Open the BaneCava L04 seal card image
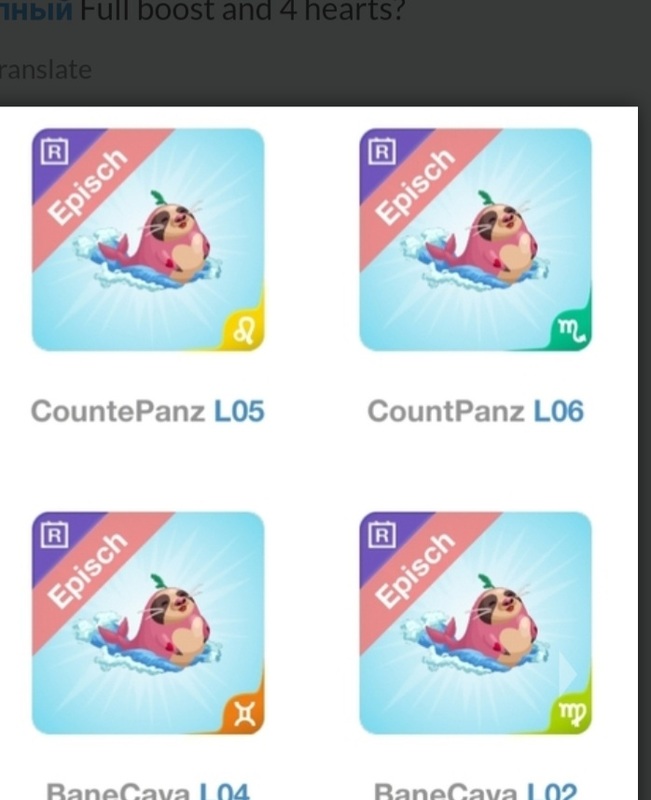Screen dimensions: 651x800 [148, 623]
